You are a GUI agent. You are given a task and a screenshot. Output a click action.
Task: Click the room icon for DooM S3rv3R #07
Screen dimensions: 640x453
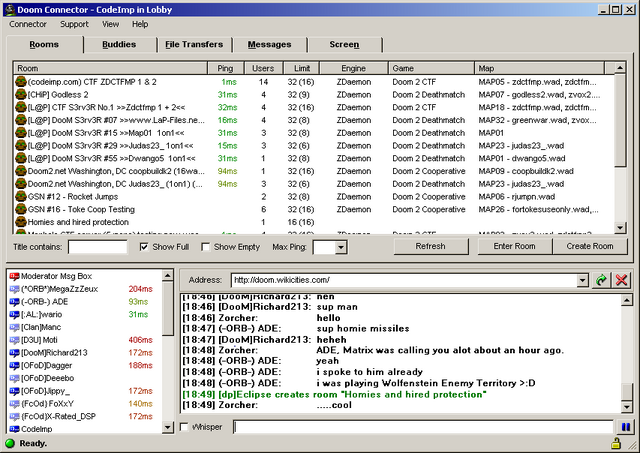point(21,120)
